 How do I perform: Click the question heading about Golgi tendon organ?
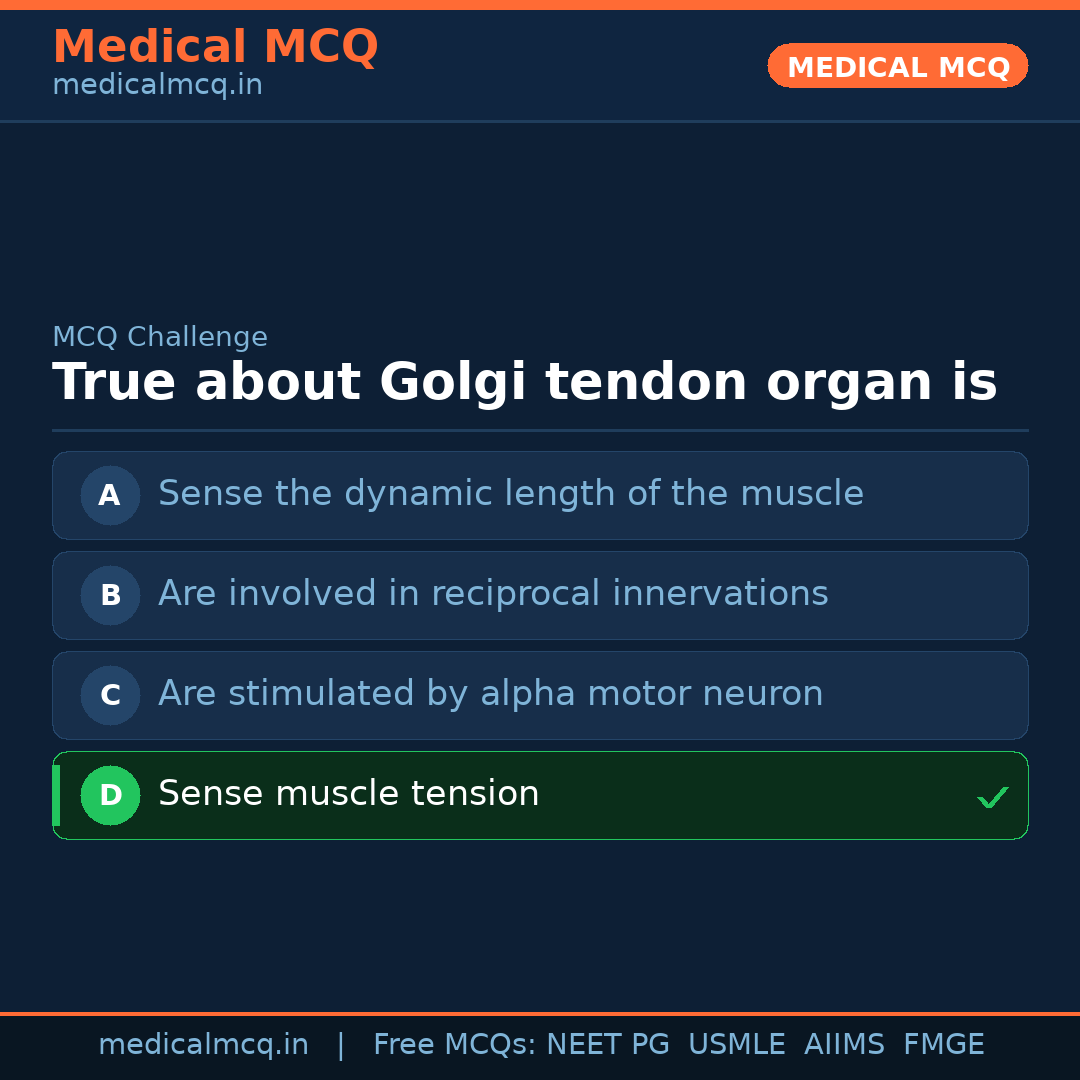point(524,383)
